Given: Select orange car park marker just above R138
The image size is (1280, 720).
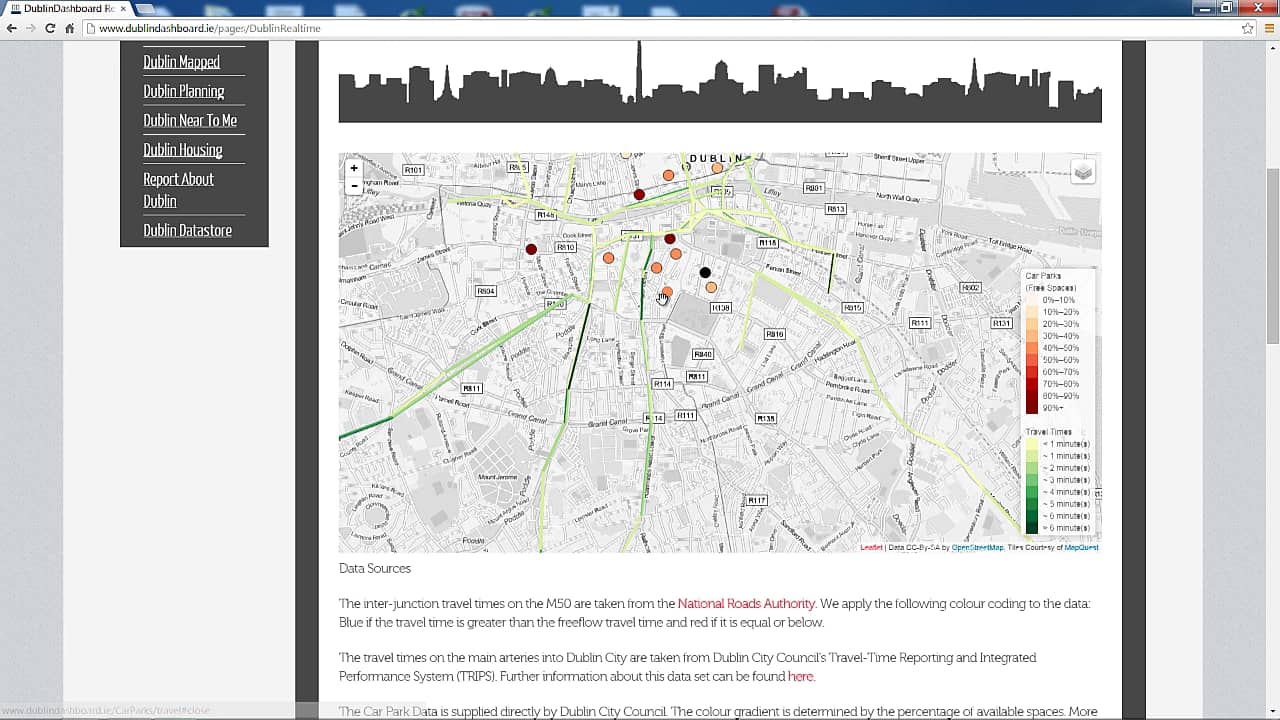Looking at the screenshot, I should pyautogui.click(x=711, y=288).
